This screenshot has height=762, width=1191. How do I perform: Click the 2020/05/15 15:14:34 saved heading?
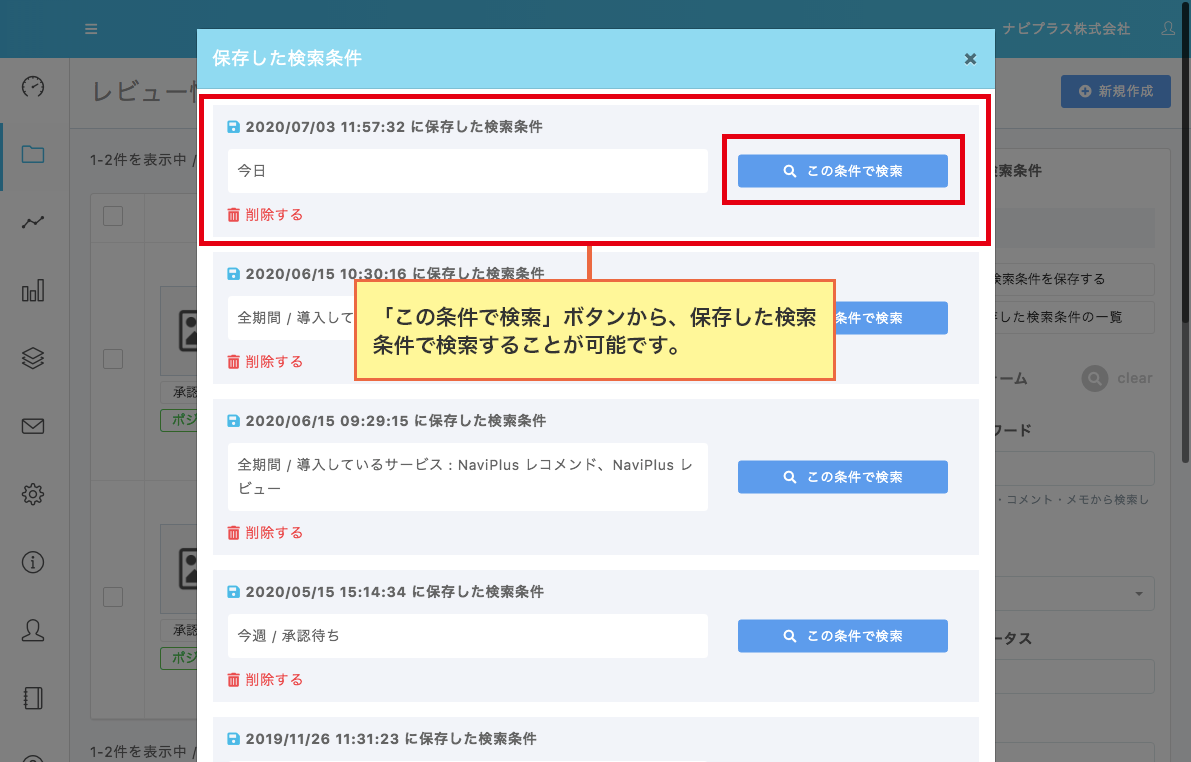coord(394,592)
